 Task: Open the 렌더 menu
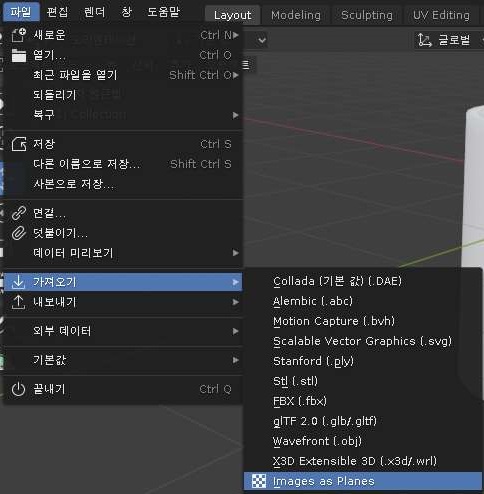(94, 12)
